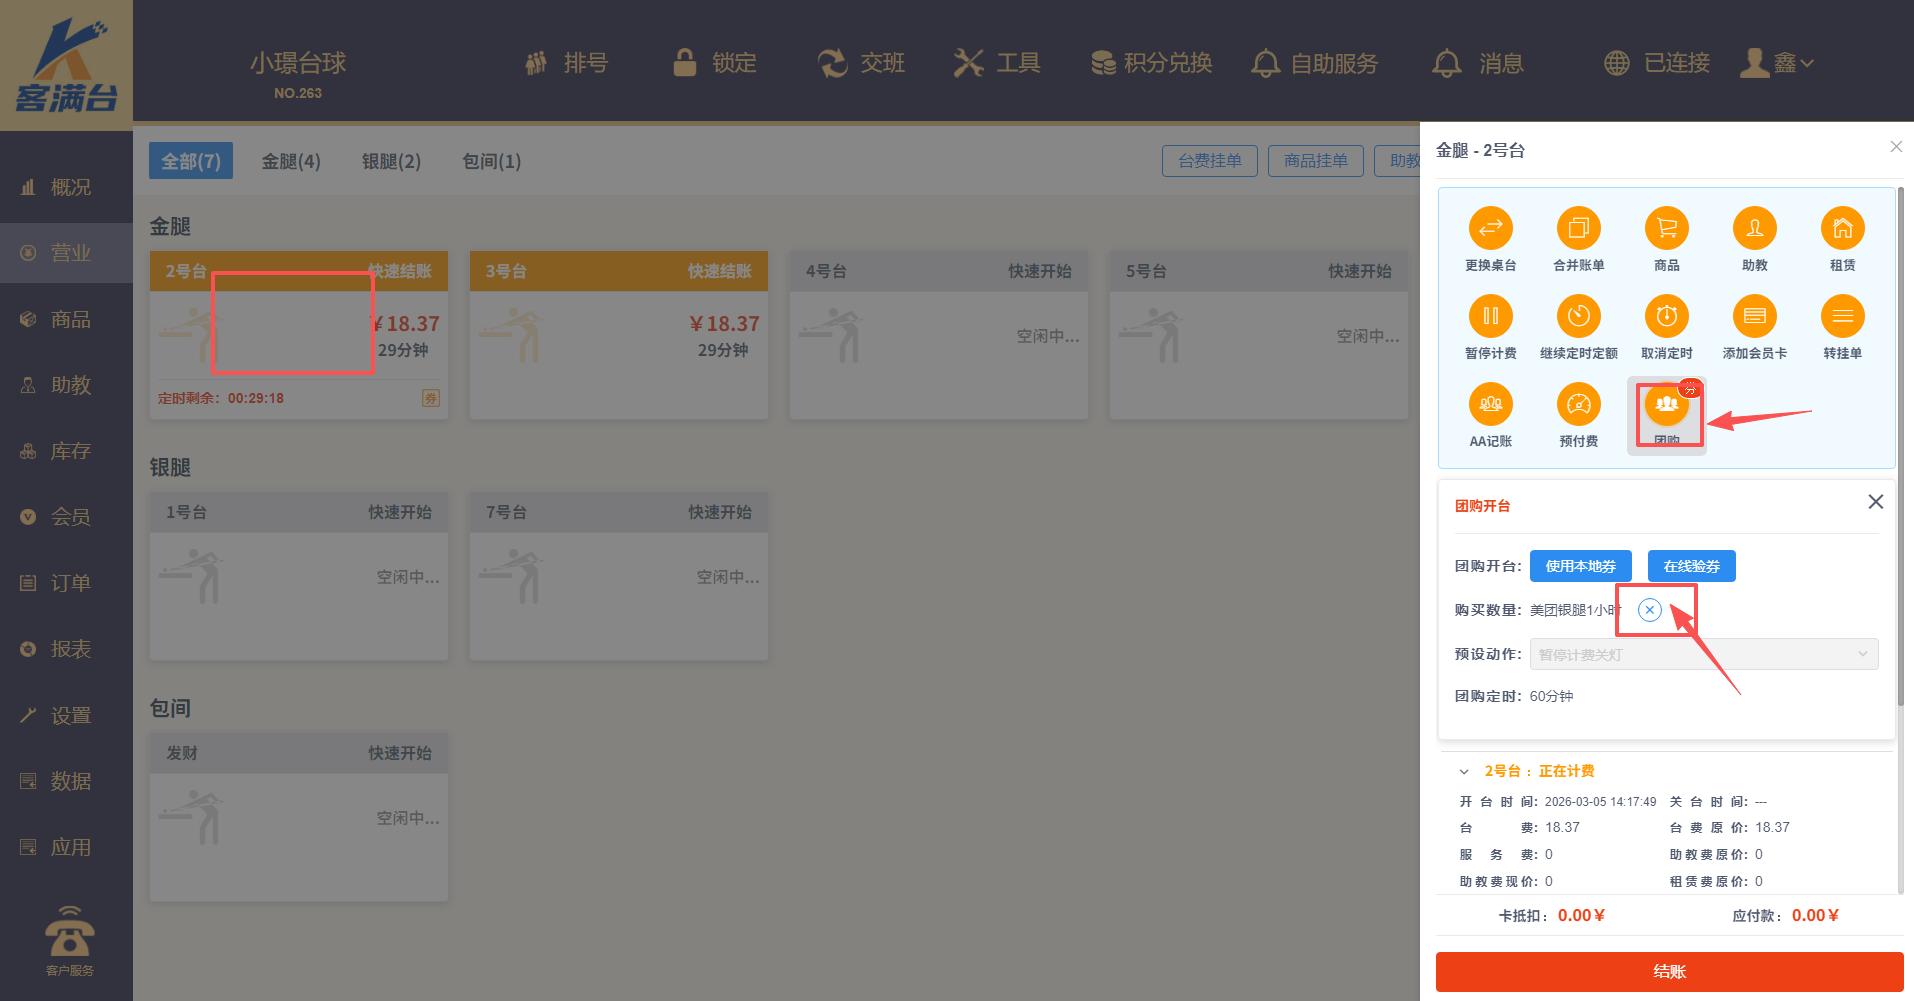This screenshot has width=1914, height=1001.
Task: Click the 结账 checkout button
Action: click(x=1669, y=971)
